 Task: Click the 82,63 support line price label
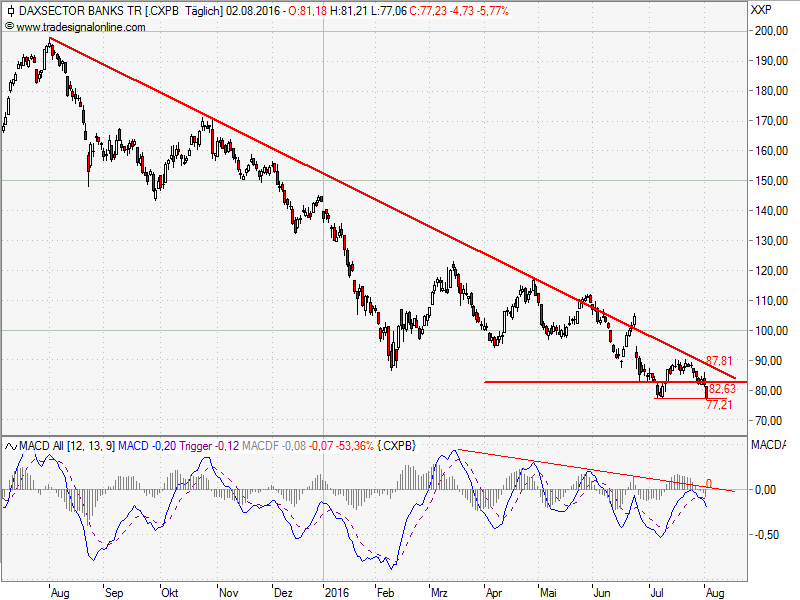(722, 388)
